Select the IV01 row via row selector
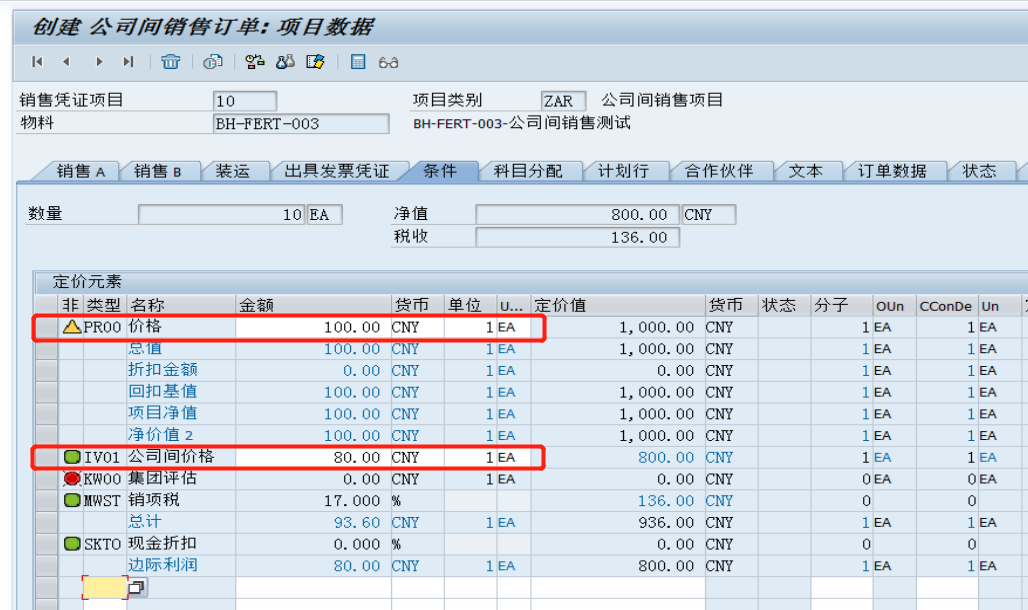Image resolution: width=1028 pixels, height=610 pixels. tap(46, 457)
